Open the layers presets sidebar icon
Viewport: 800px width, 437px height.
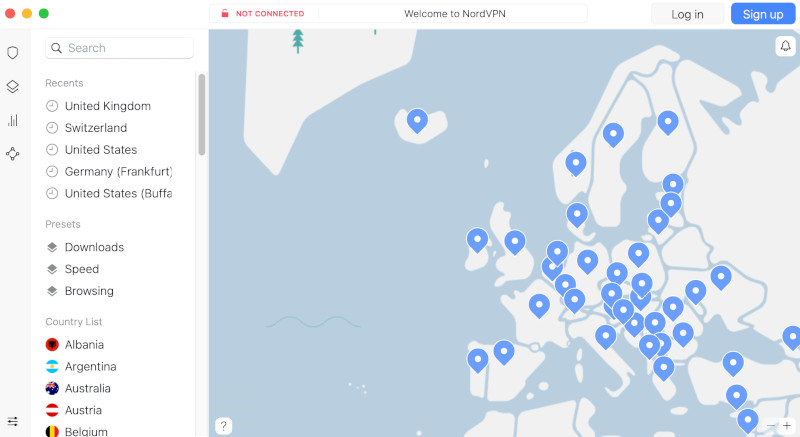[x=13, y=86]
